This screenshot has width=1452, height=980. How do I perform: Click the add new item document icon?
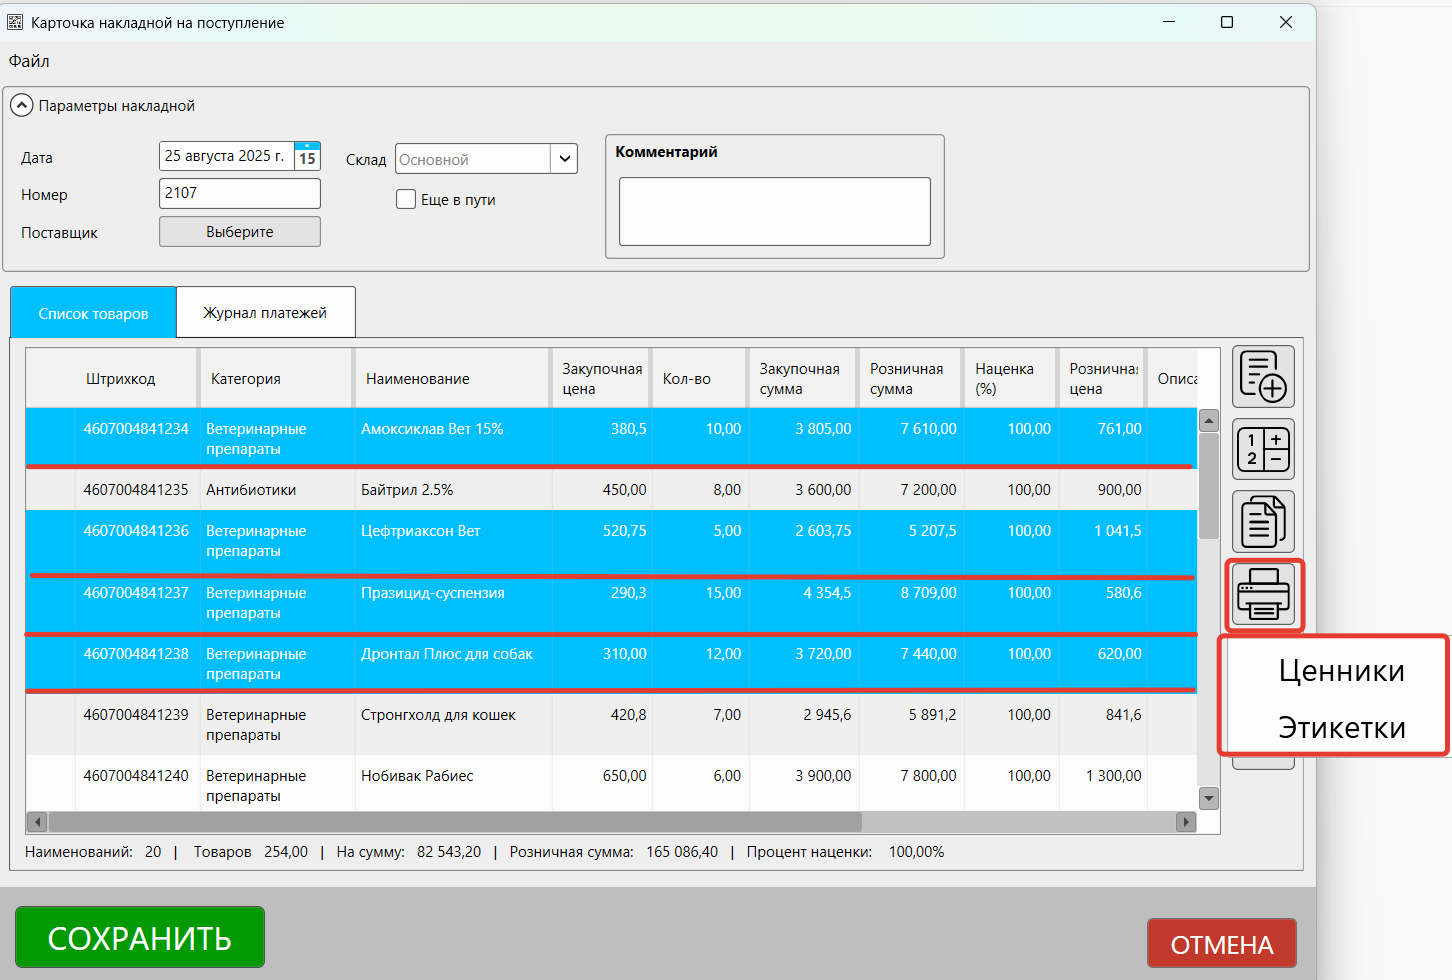[1263, 376]
